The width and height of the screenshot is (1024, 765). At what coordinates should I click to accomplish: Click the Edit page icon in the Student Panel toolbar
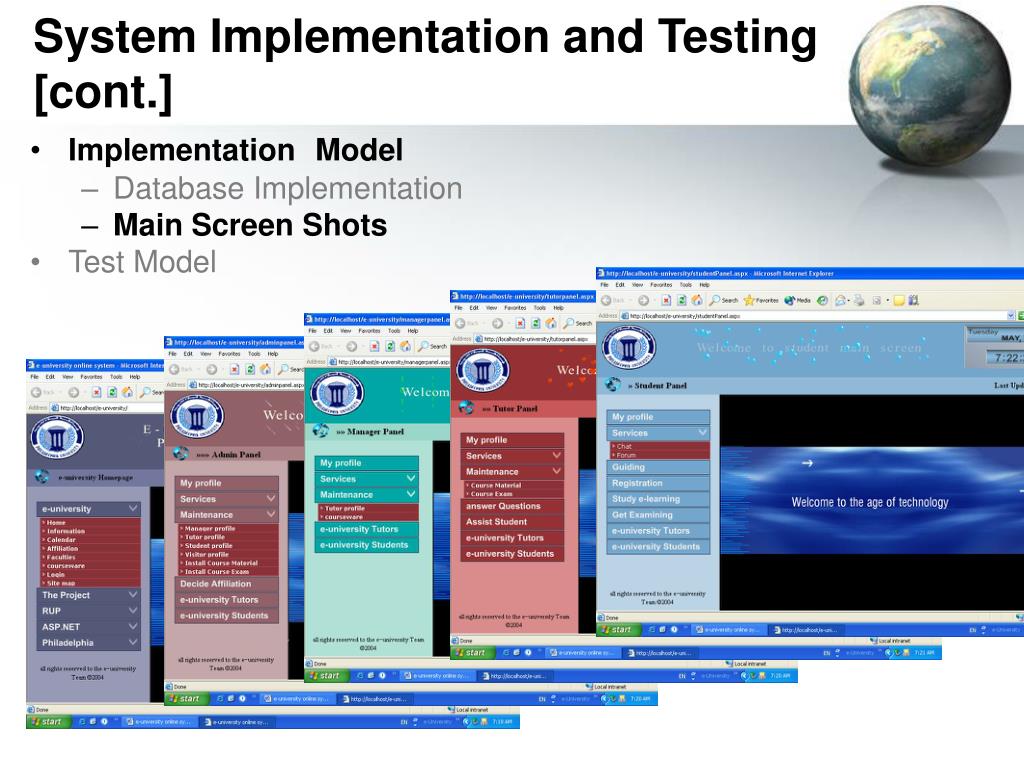(877, 301)
